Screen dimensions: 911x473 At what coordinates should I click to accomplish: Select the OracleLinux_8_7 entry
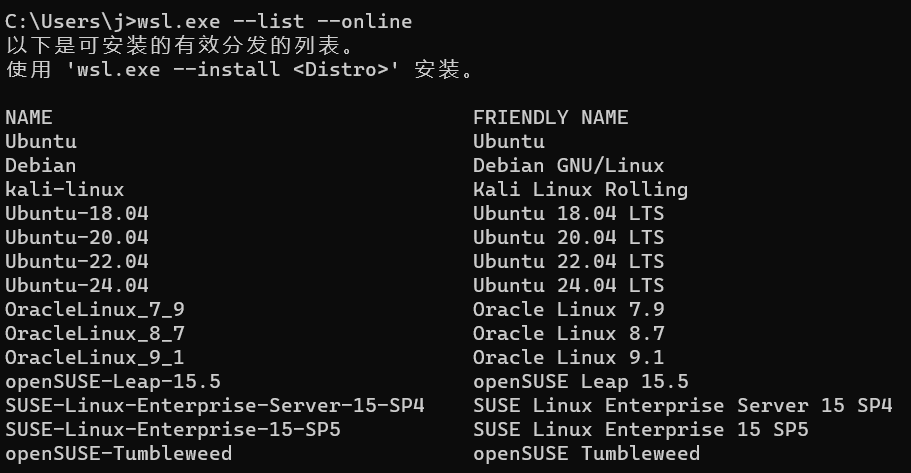point(94,333)
